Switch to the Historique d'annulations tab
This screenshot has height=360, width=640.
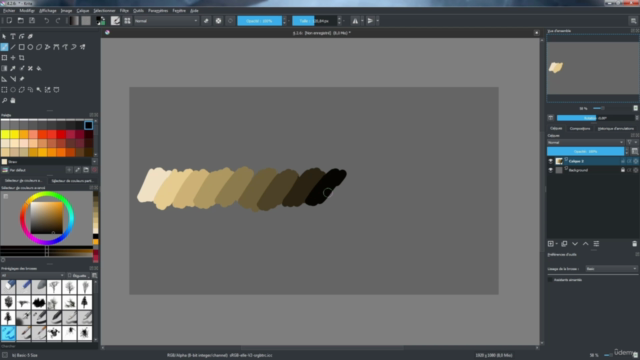coord(616,129)
